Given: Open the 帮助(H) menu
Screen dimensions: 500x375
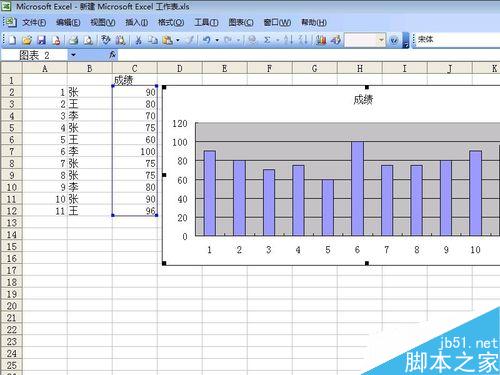Looking at the screenshot, I should click(x=314, y=23).
